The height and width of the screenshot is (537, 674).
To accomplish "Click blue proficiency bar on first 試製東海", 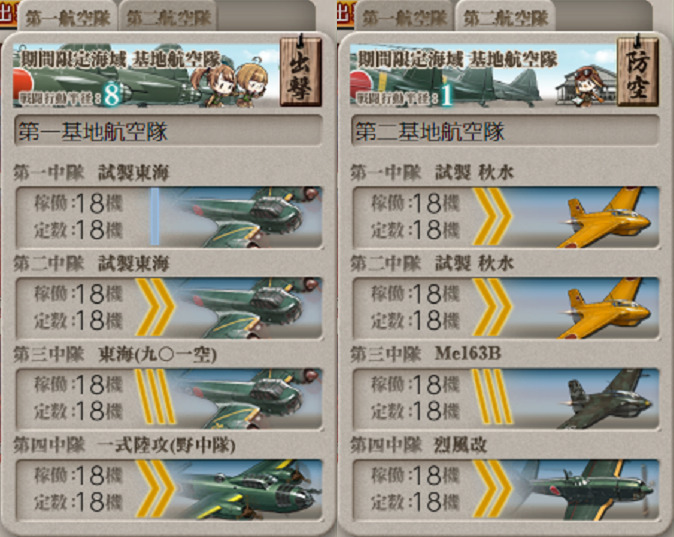I will pyautogui.click(x=155, y=216).
